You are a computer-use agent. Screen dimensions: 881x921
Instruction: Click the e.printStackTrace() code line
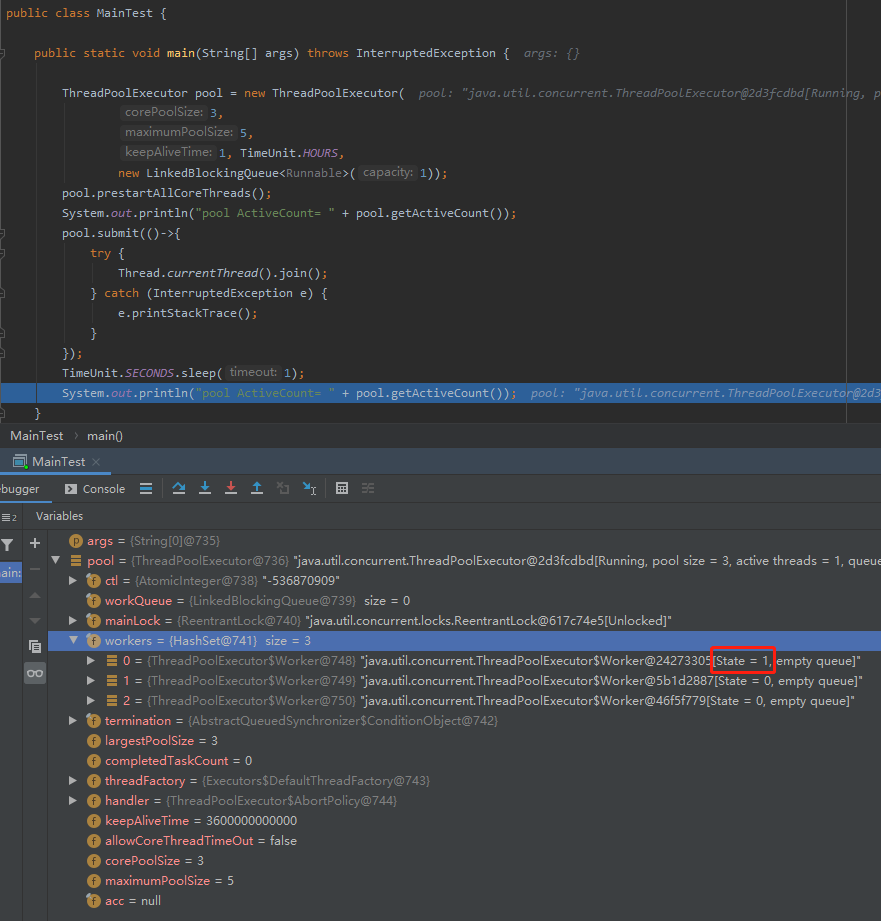coord(187,313)
